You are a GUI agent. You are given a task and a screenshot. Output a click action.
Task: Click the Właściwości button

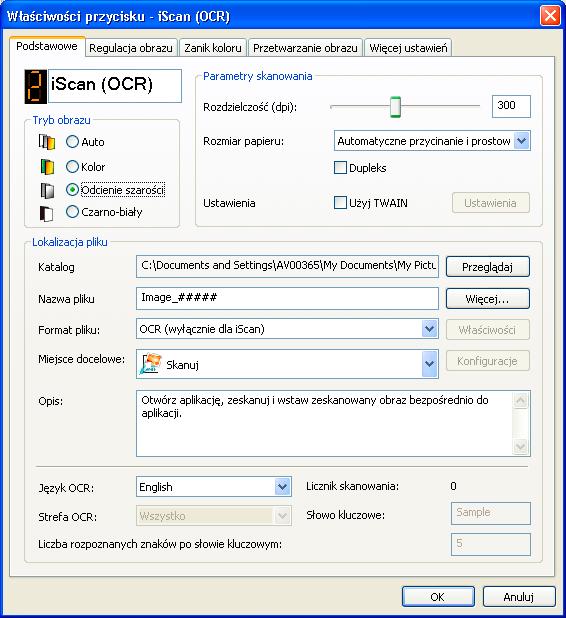pyautogui.click(x=488, y=329)
